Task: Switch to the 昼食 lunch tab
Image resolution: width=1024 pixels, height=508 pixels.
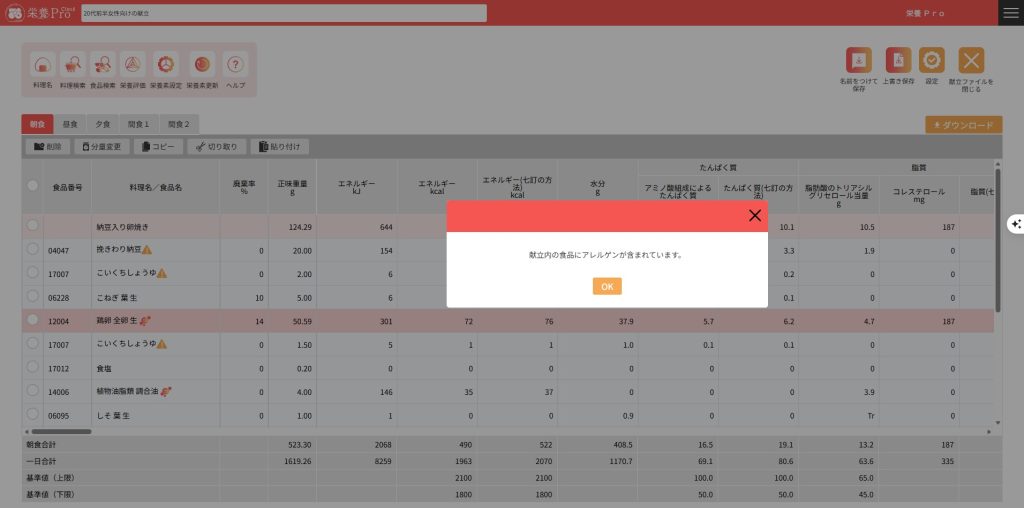Action: pyautogui.click(x=70, y=124)
